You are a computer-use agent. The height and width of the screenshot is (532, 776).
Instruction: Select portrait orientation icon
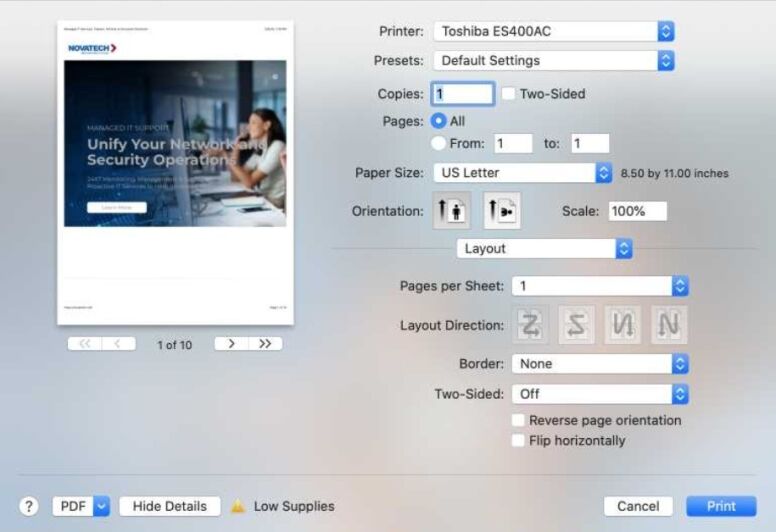pos(452,211)
